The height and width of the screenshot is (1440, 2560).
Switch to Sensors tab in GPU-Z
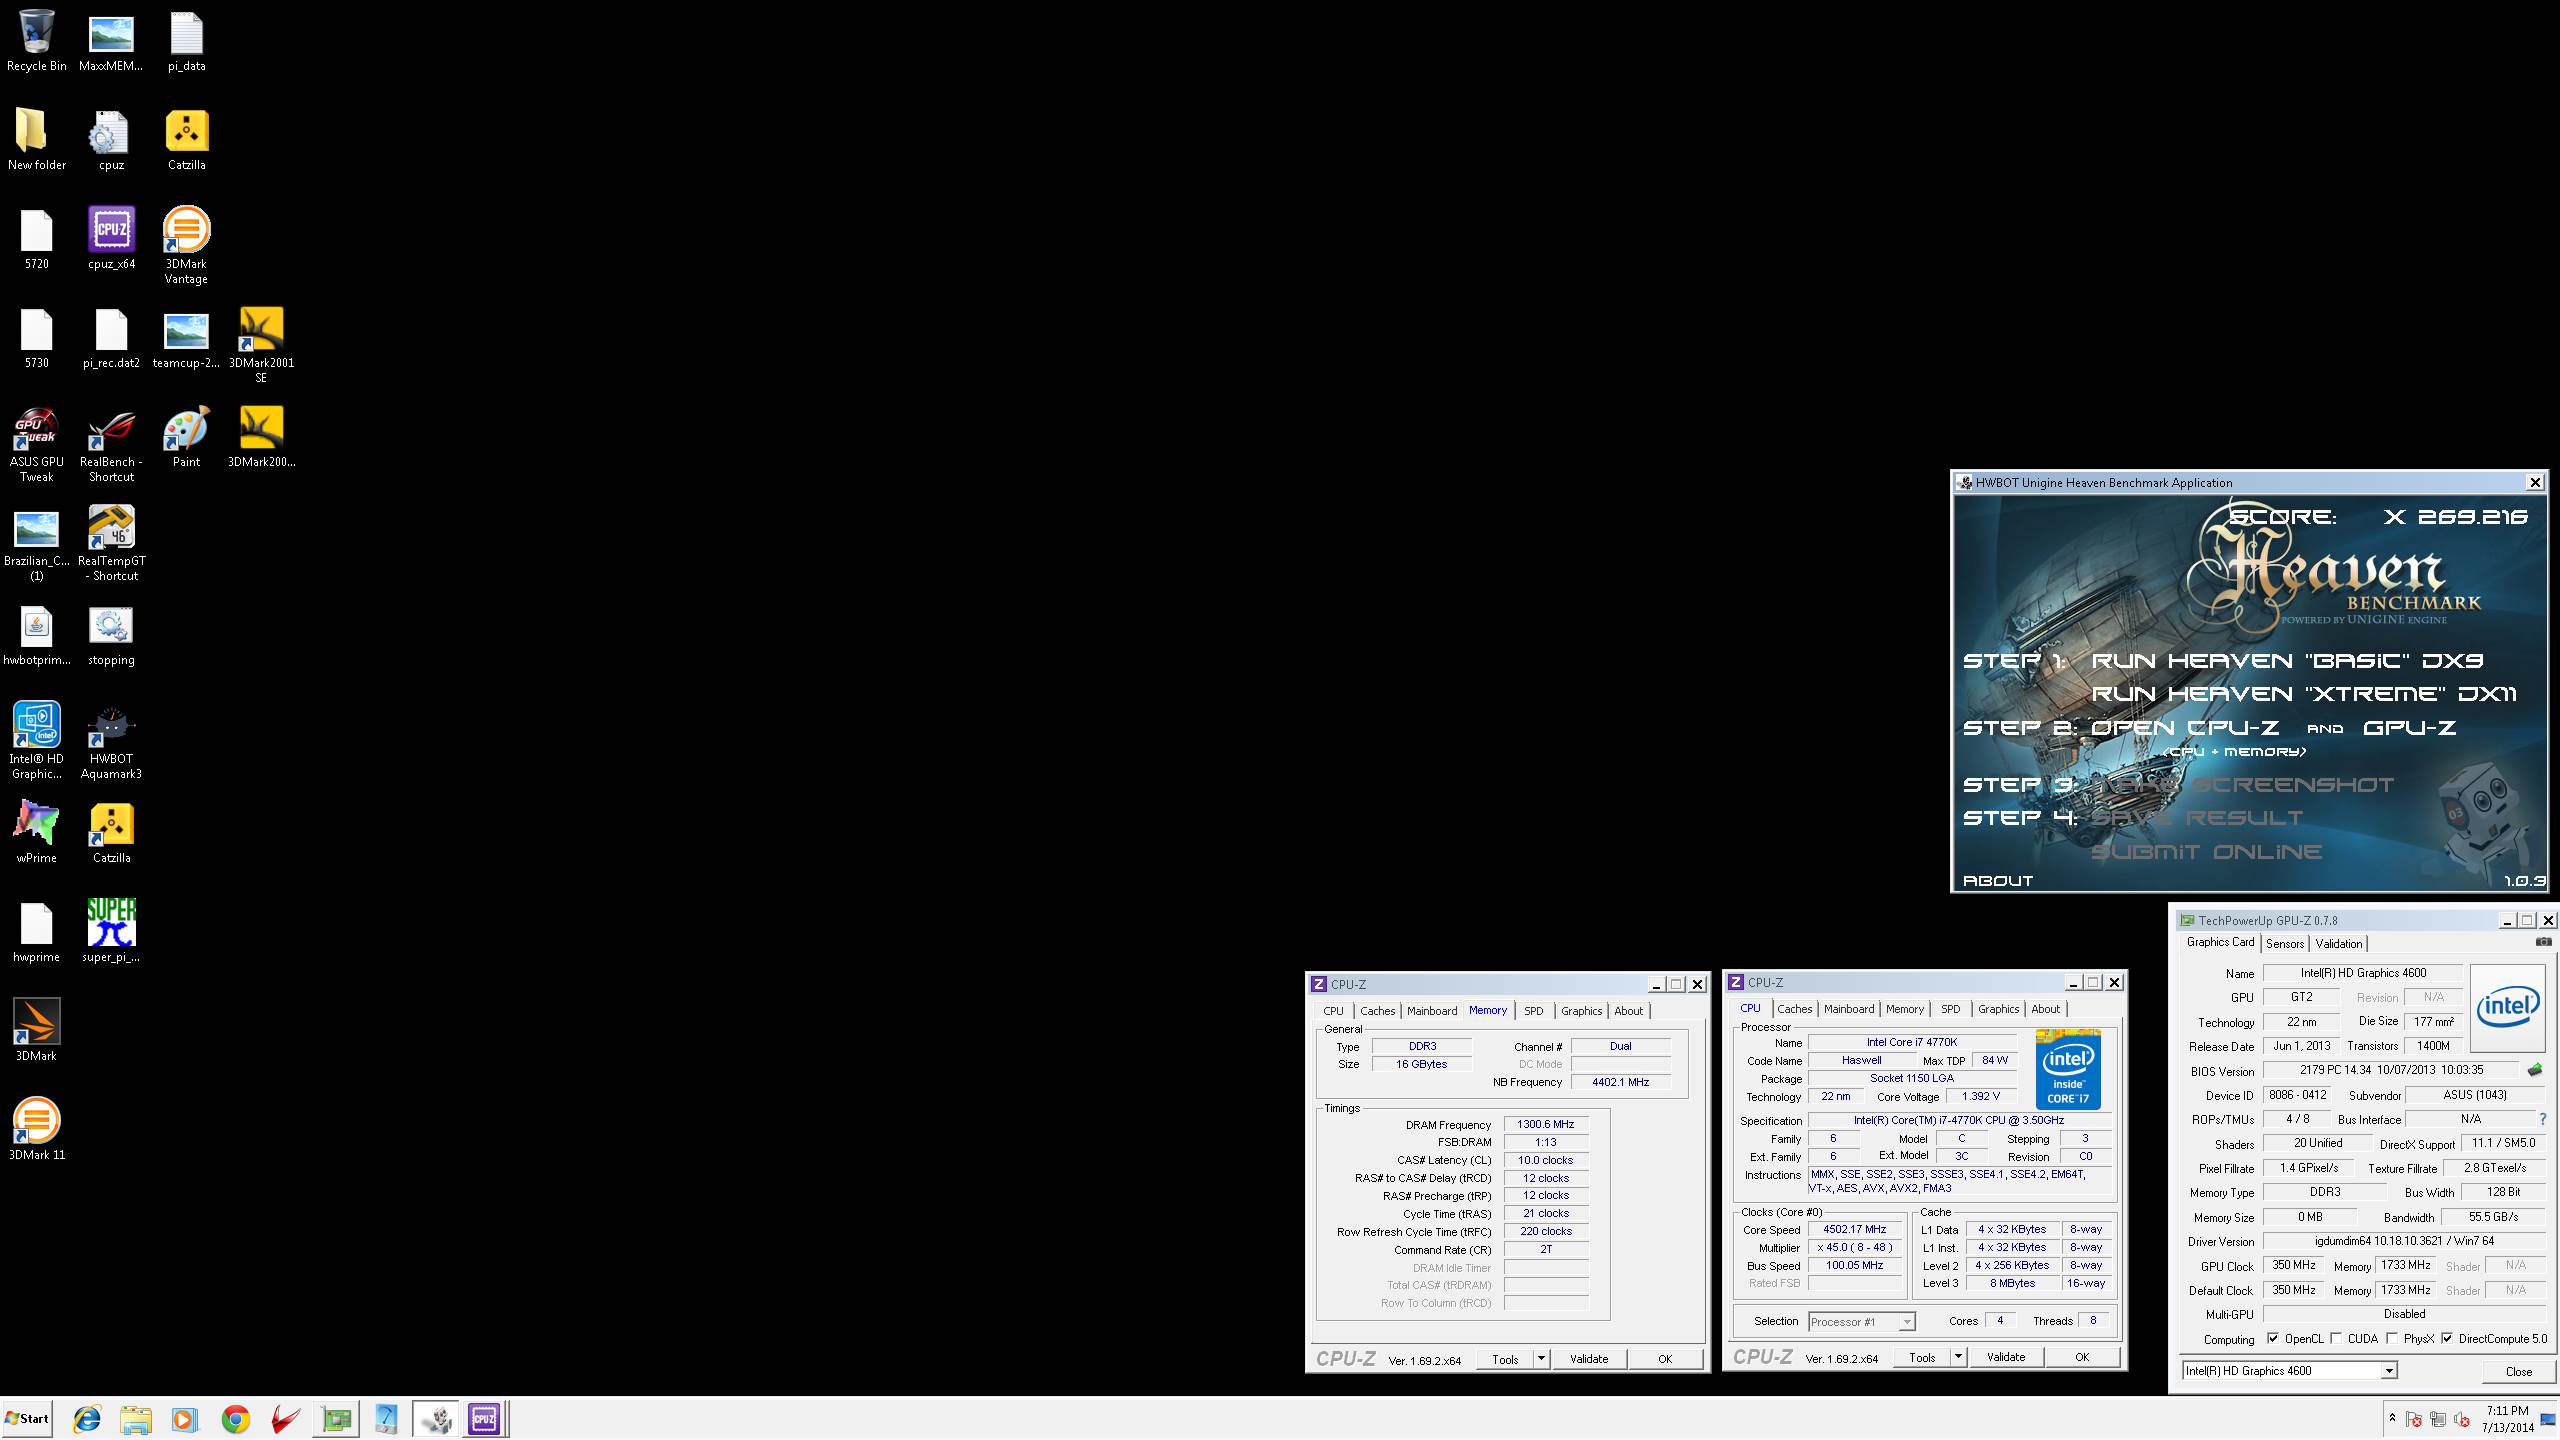pyautogui.click(x=2284, y=943)
